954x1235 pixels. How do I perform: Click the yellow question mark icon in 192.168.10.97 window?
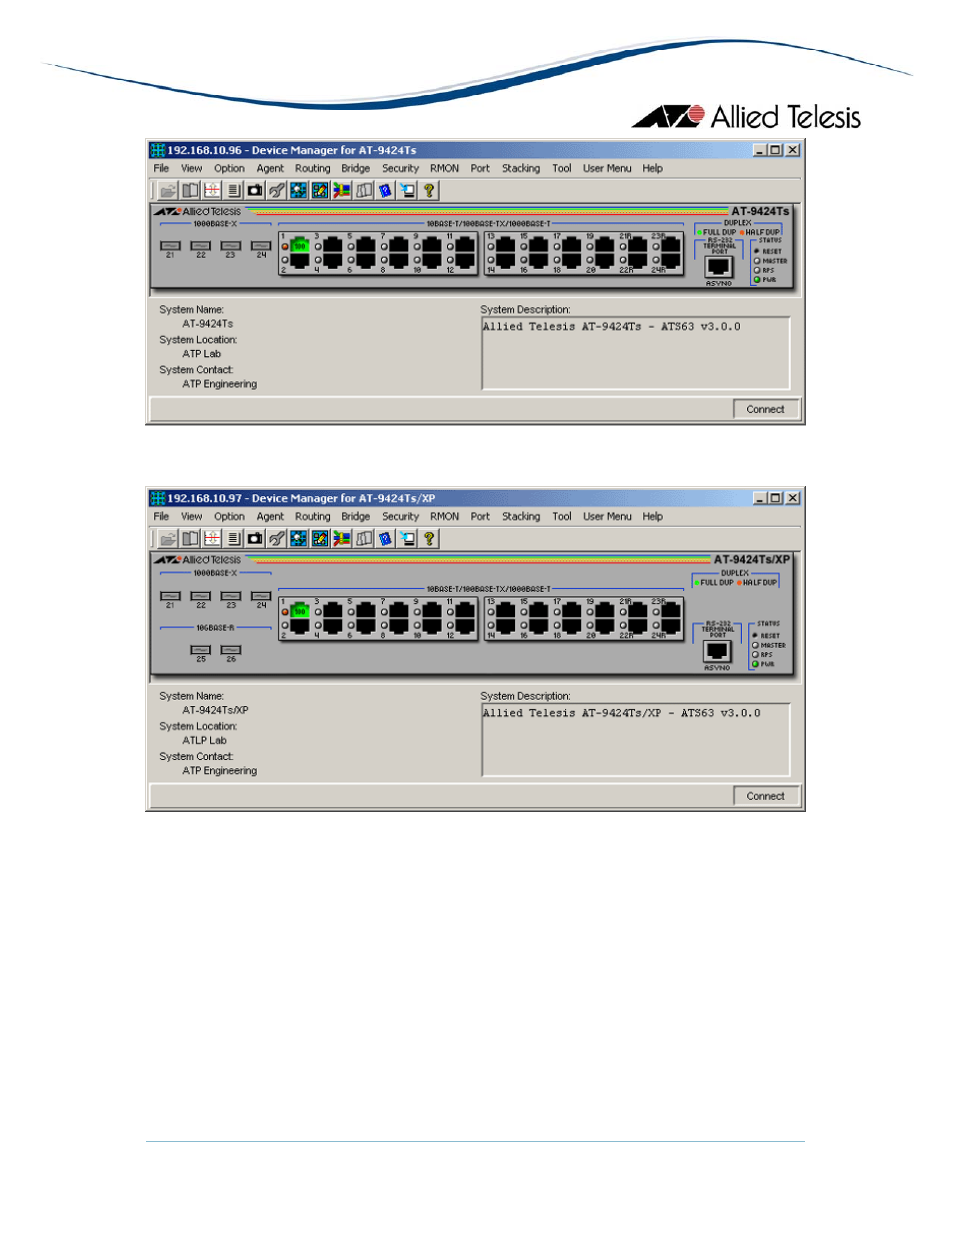point(429,538)
